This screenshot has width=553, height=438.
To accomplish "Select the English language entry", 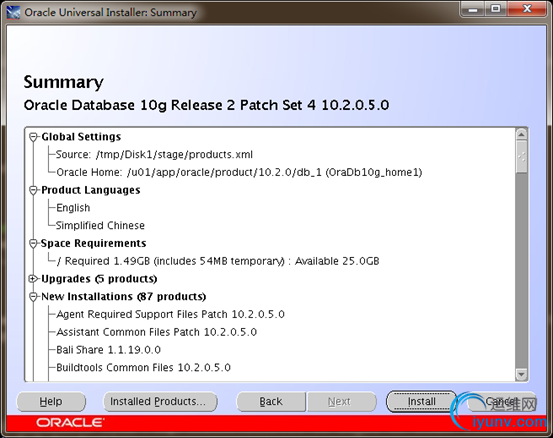I will (73, 208).
